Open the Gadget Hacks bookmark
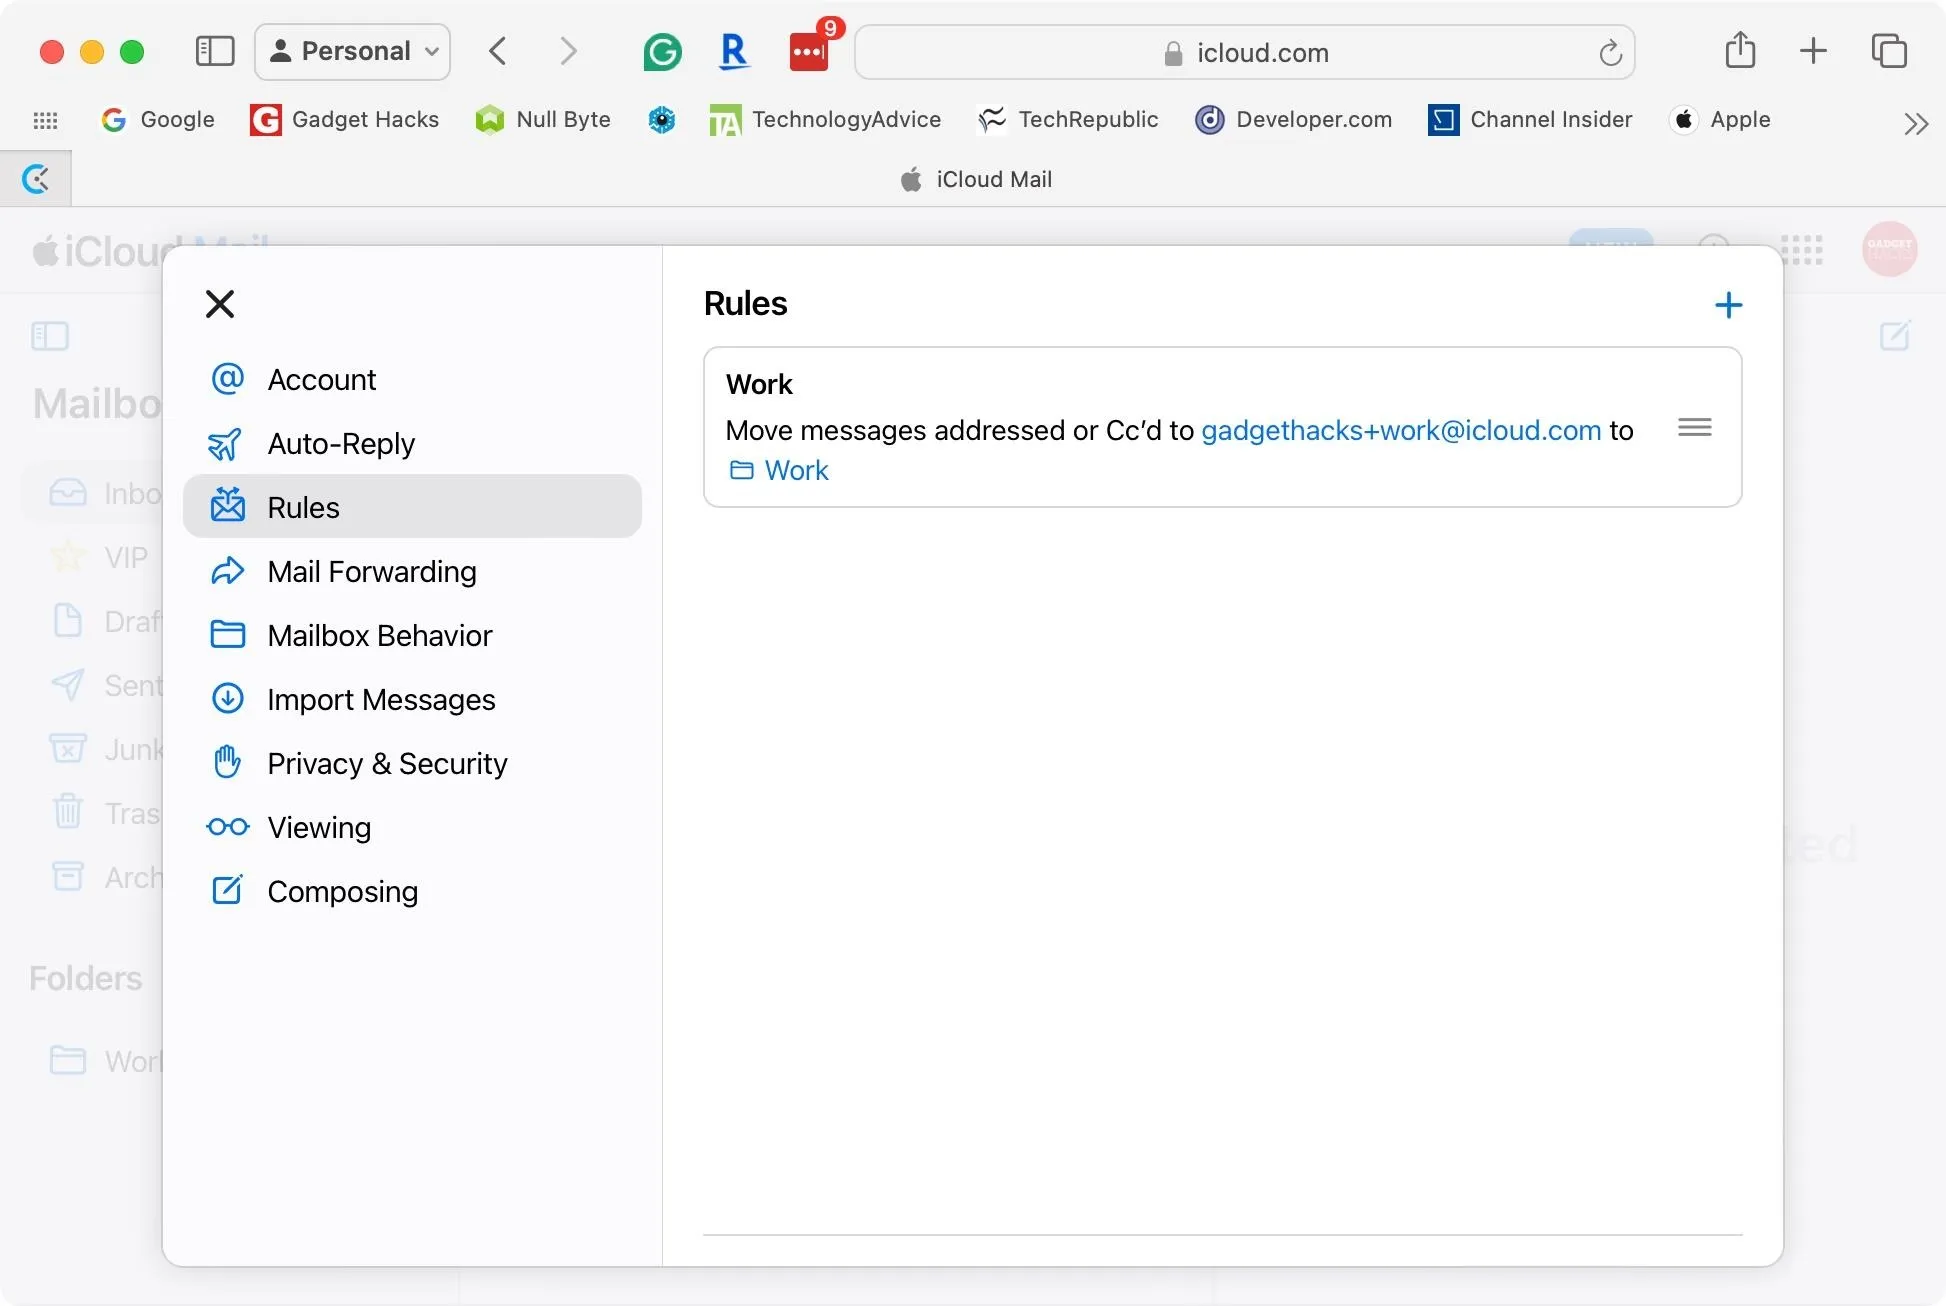1946x1306 pixels. pyautogui.click(x=345, y=120)
